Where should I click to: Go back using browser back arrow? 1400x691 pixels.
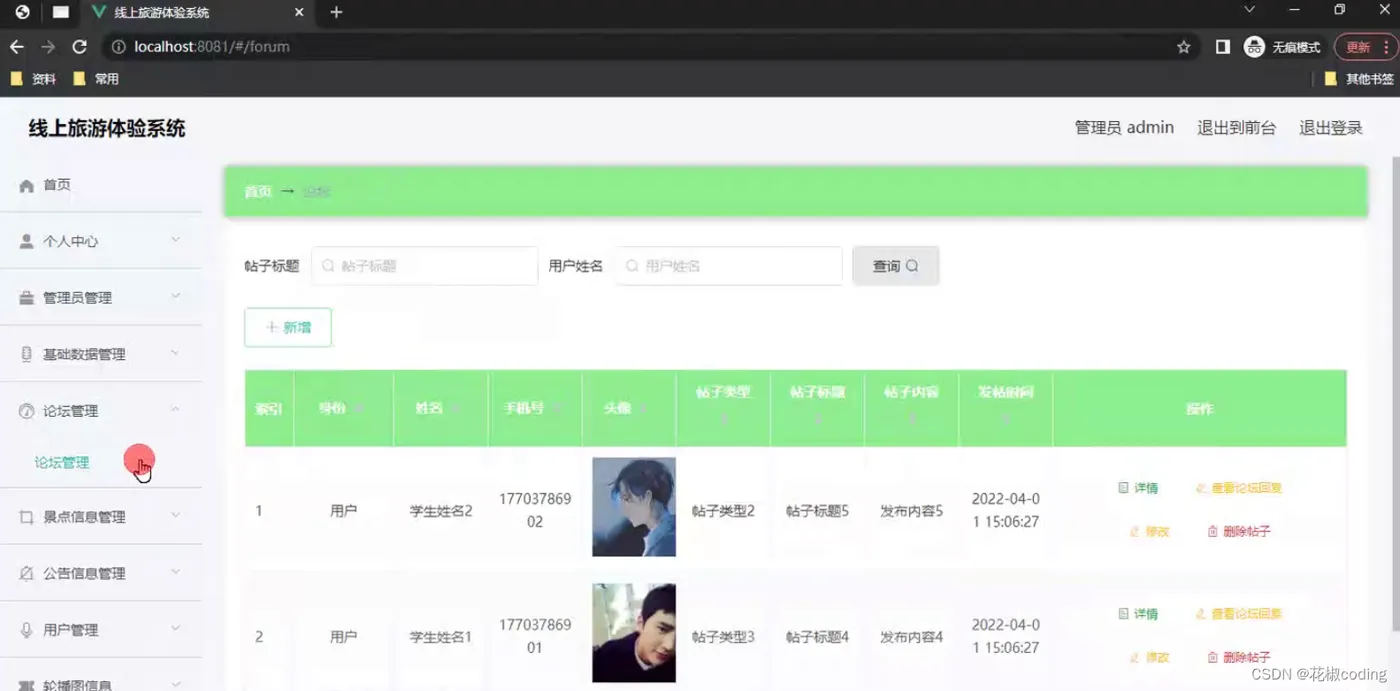tap(16, 47)
